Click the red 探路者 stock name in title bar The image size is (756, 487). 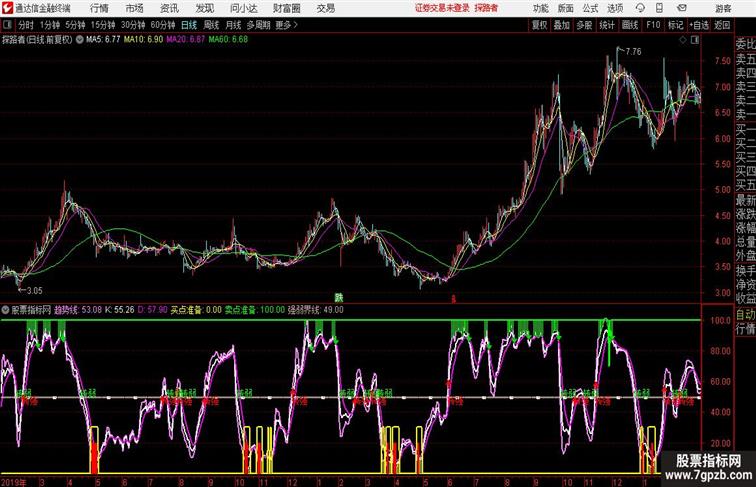[x=486, y=8]
